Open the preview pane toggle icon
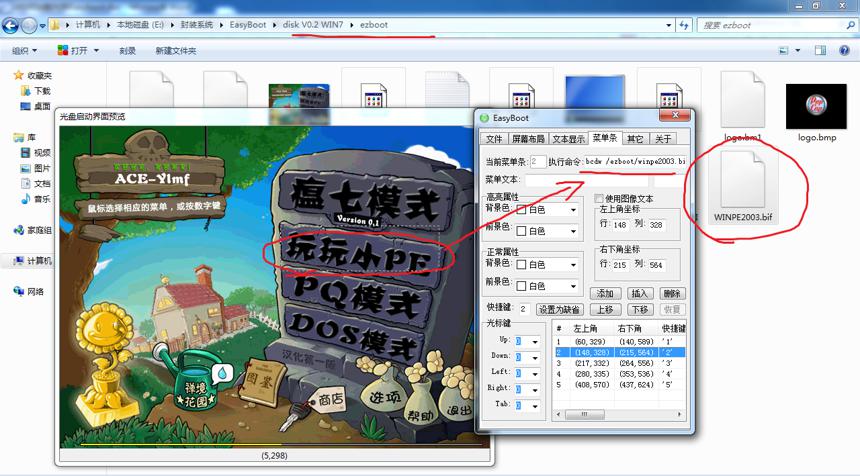Image resolution: width=860 pixels, height=476 pixels. [x=820, y=50]
